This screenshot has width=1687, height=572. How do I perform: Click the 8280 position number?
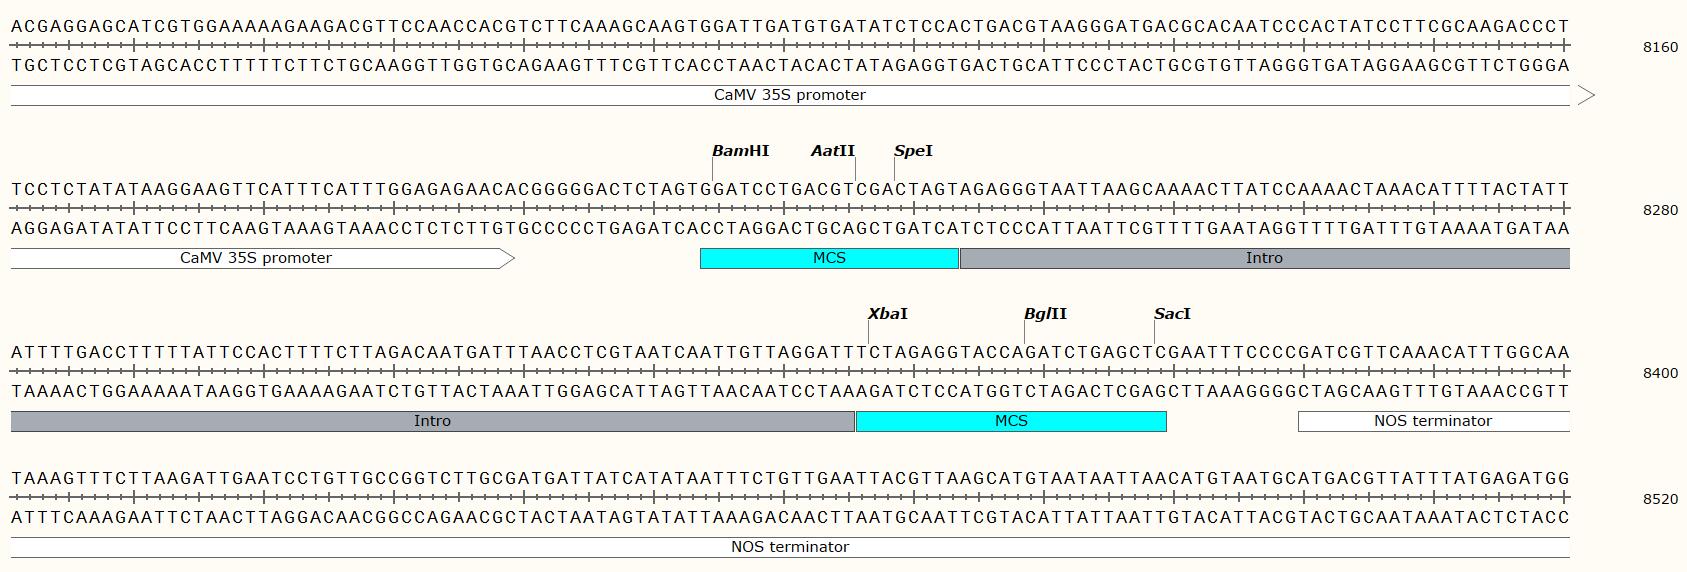(1660, 210)
